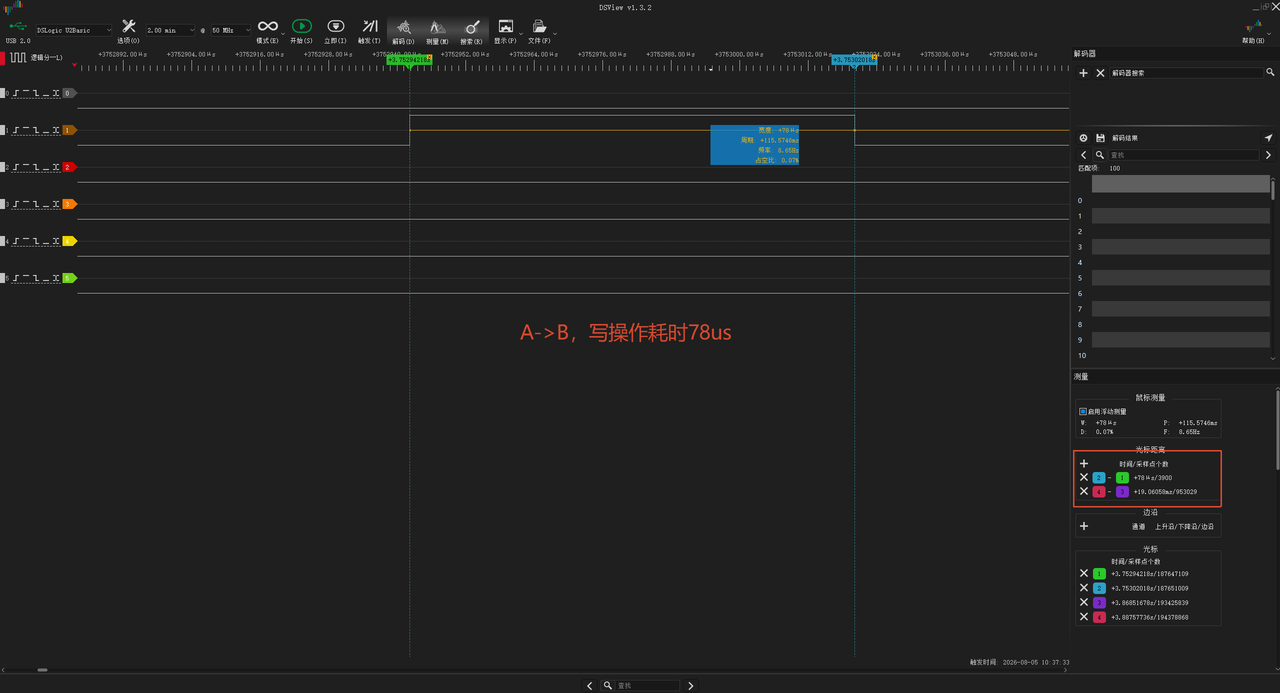Image resolution: width=1280 pixels, height=693 pixels.
Task: Click the logic channel group waveform icon
Action: coord(19,58)
